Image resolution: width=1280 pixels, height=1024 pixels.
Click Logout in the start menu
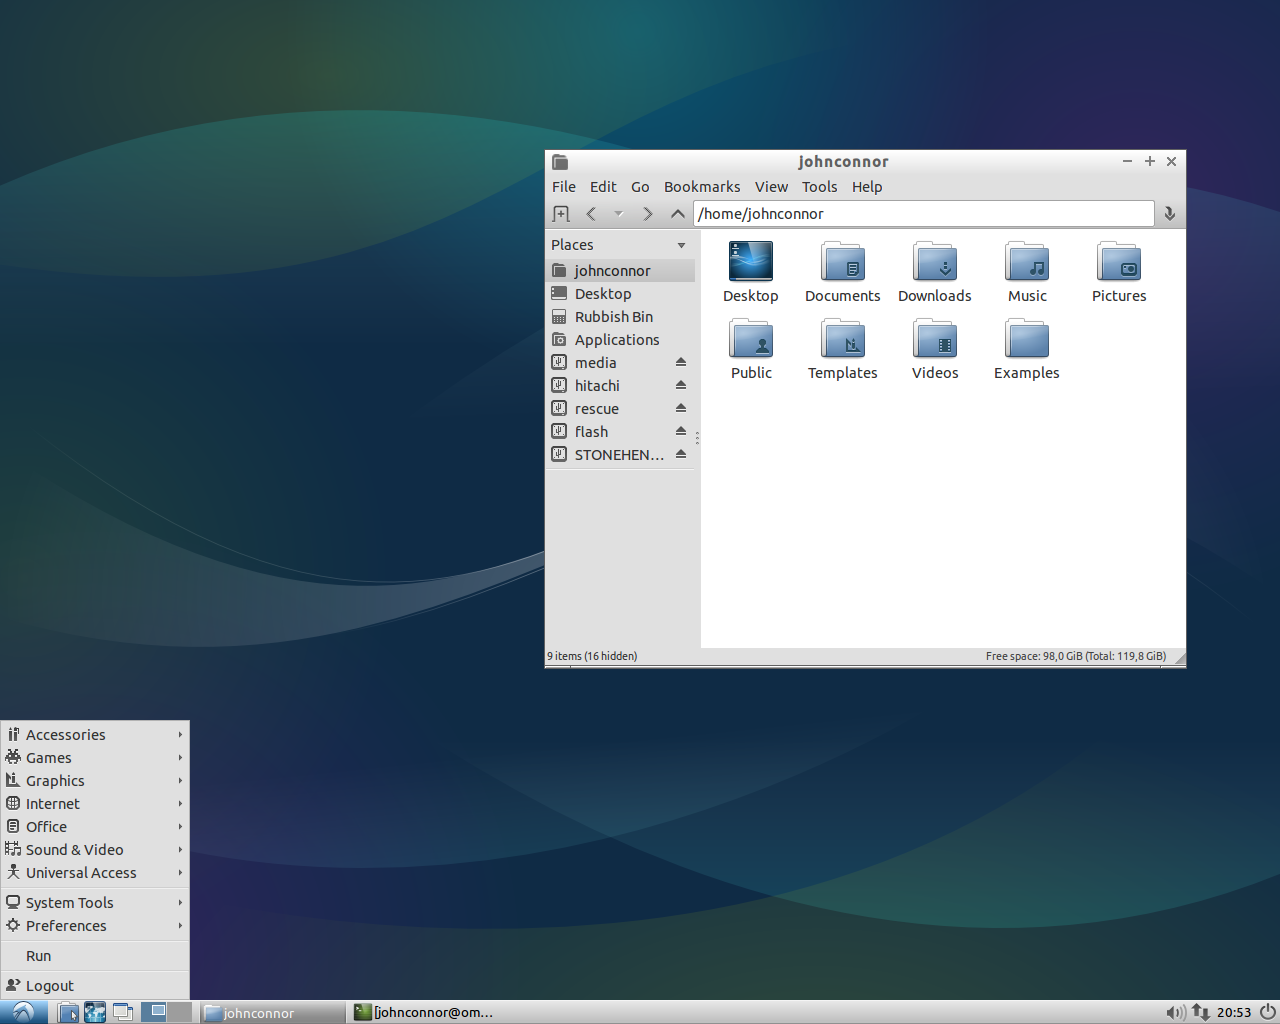50,986
